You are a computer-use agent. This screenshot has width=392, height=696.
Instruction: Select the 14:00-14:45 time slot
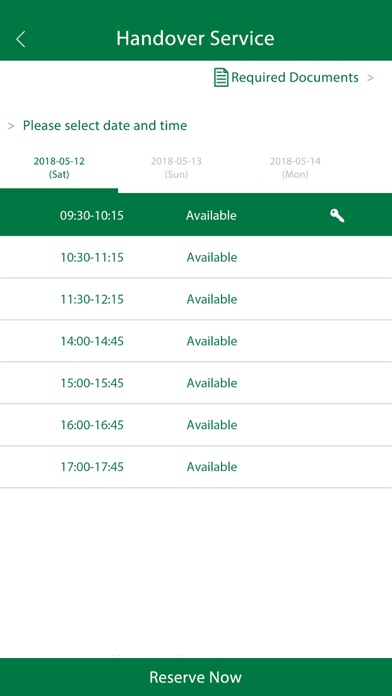click(x=196, y=341)
